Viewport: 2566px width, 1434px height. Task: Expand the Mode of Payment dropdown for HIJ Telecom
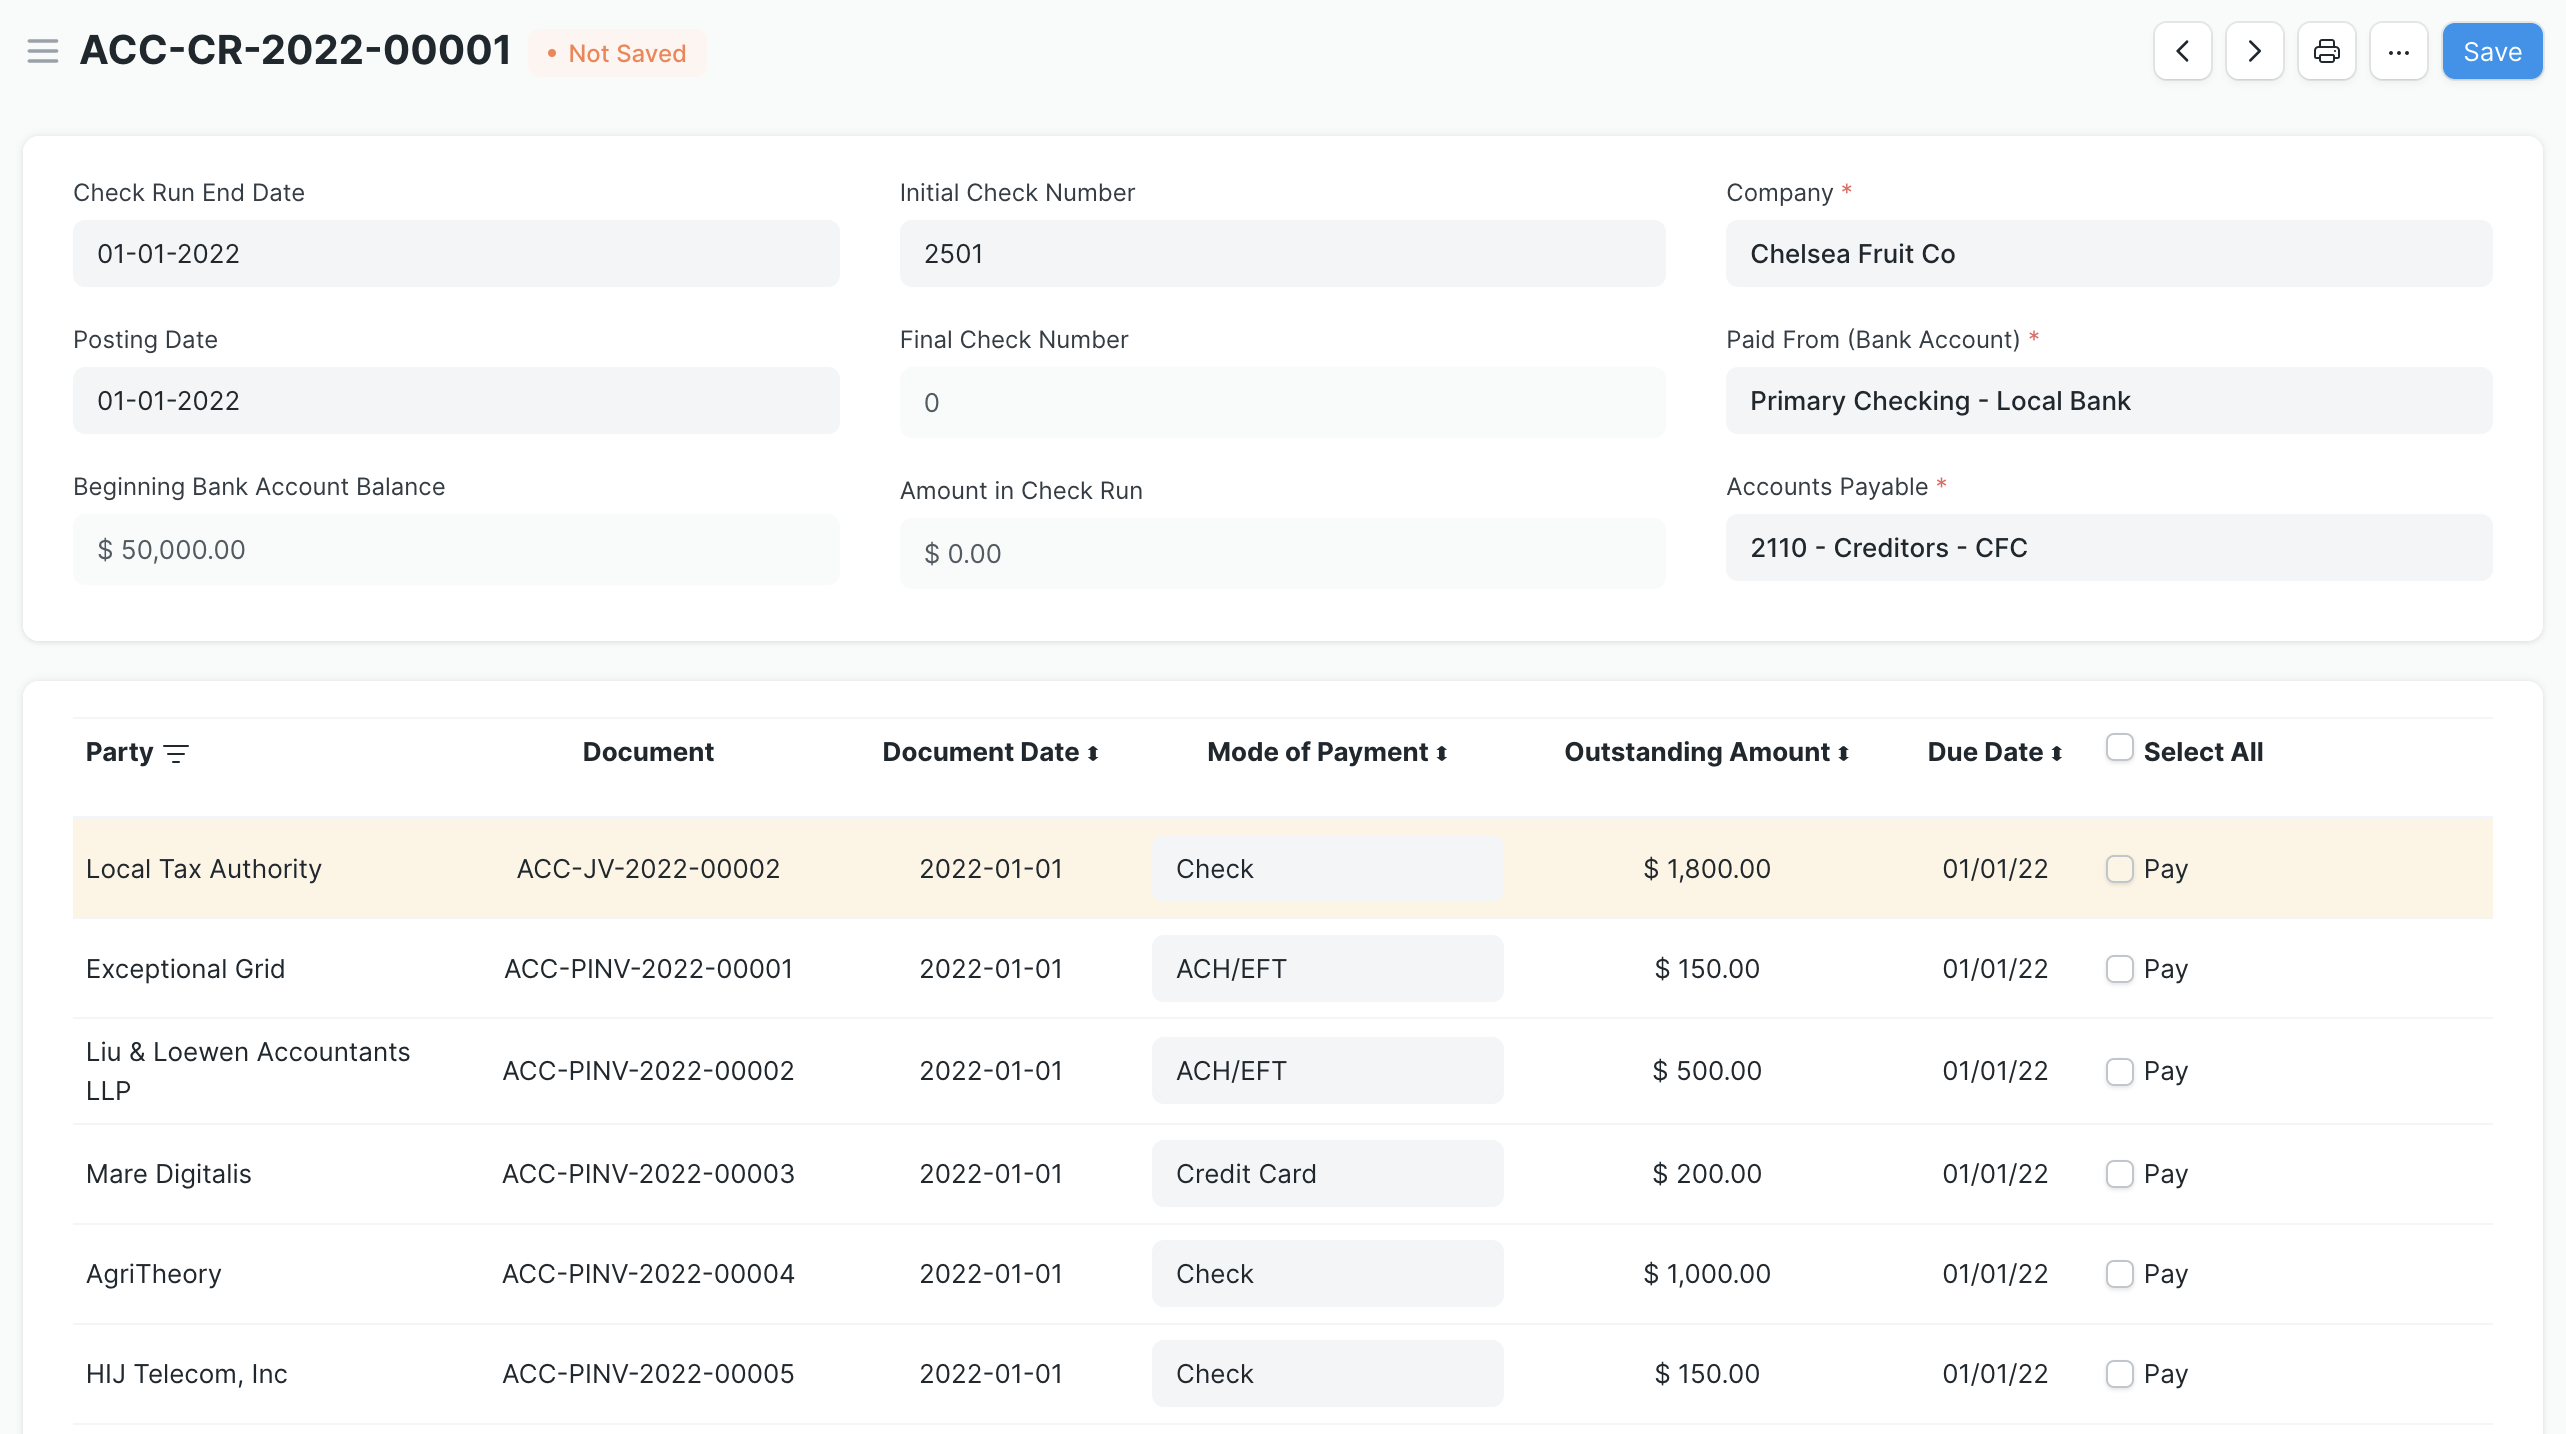click(1327, 1374)
